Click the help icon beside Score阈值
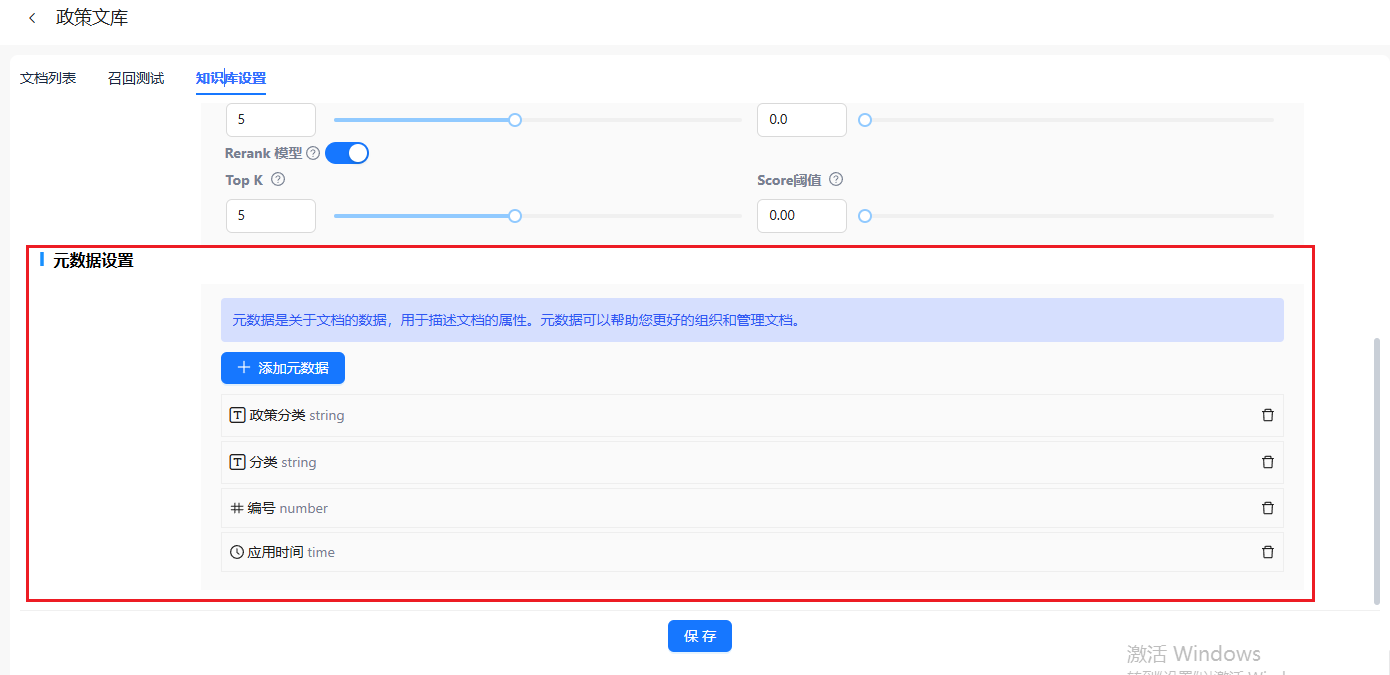The image size is (1390, 675). pos(836,180)
